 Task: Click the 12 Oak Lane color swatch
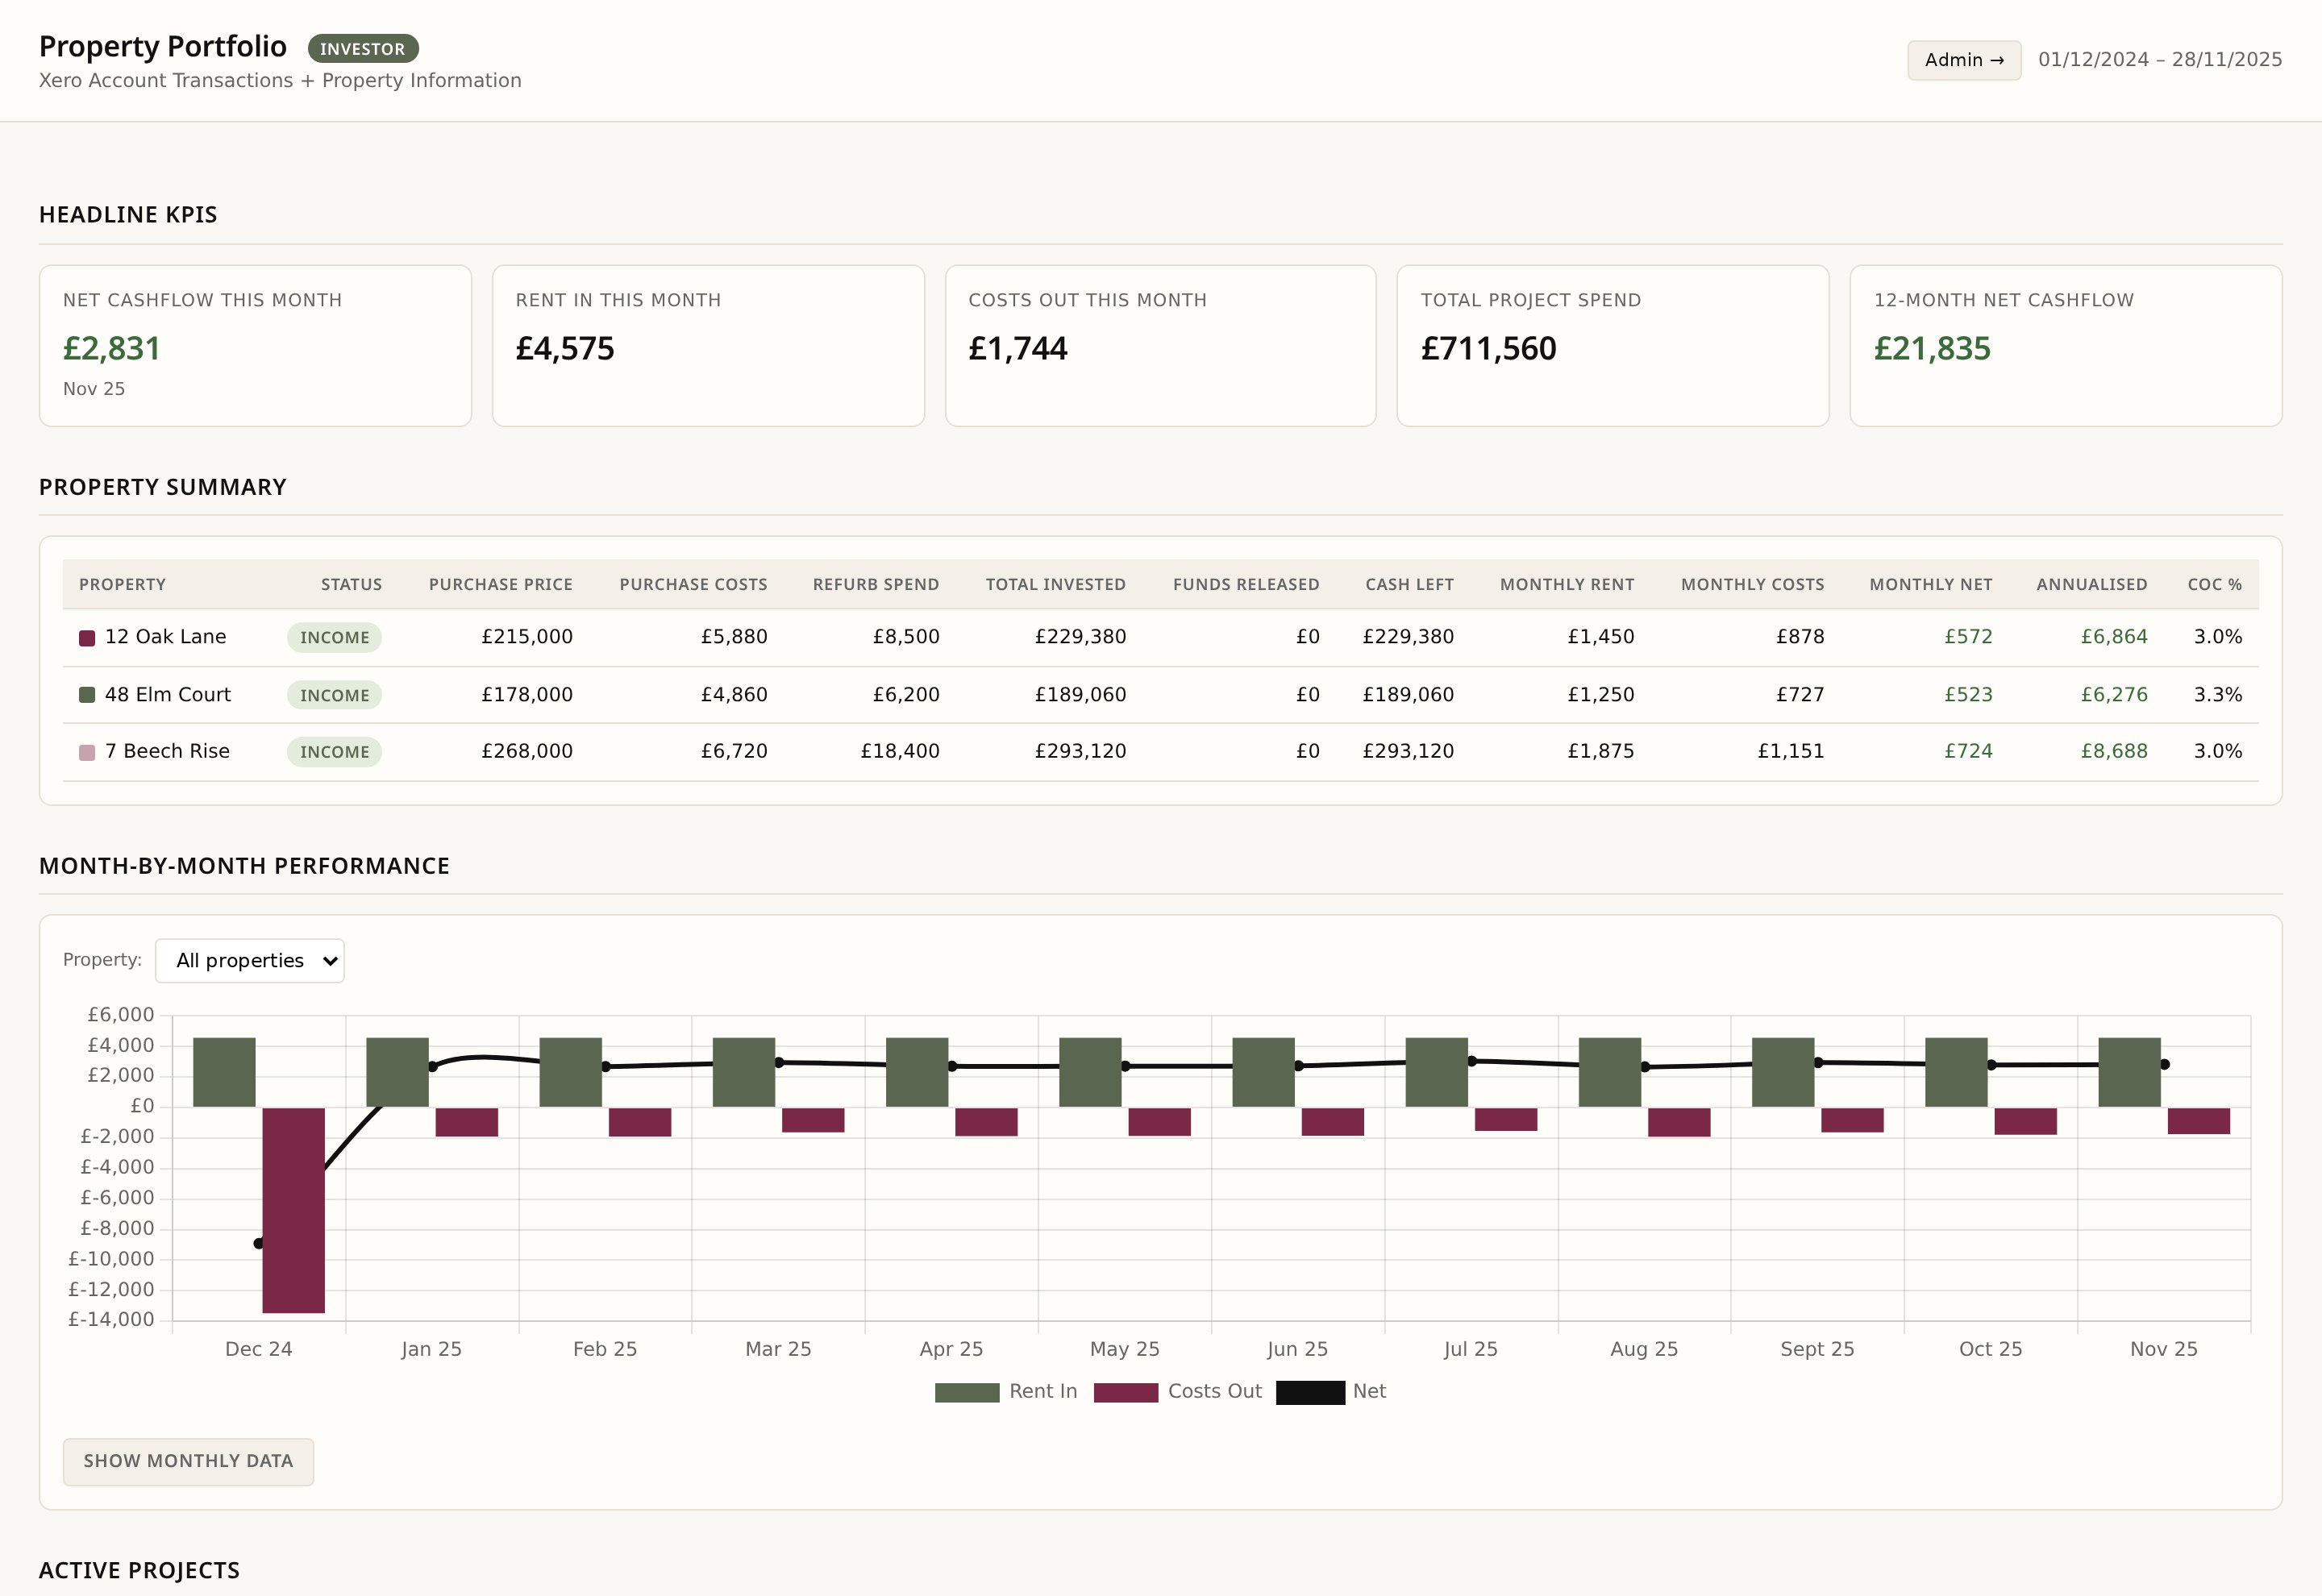pyautogui.click(x=87, y=638)
